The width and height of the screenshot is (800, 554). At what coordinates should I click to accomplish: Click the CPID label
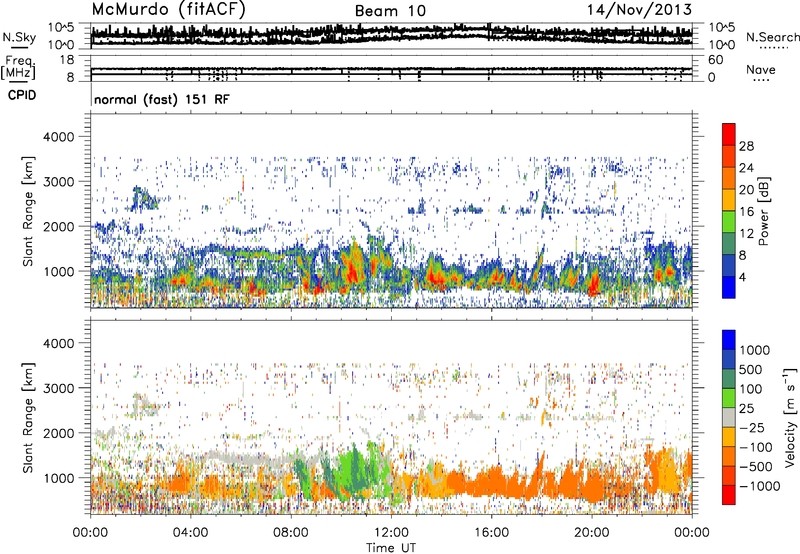coord(22,95)
